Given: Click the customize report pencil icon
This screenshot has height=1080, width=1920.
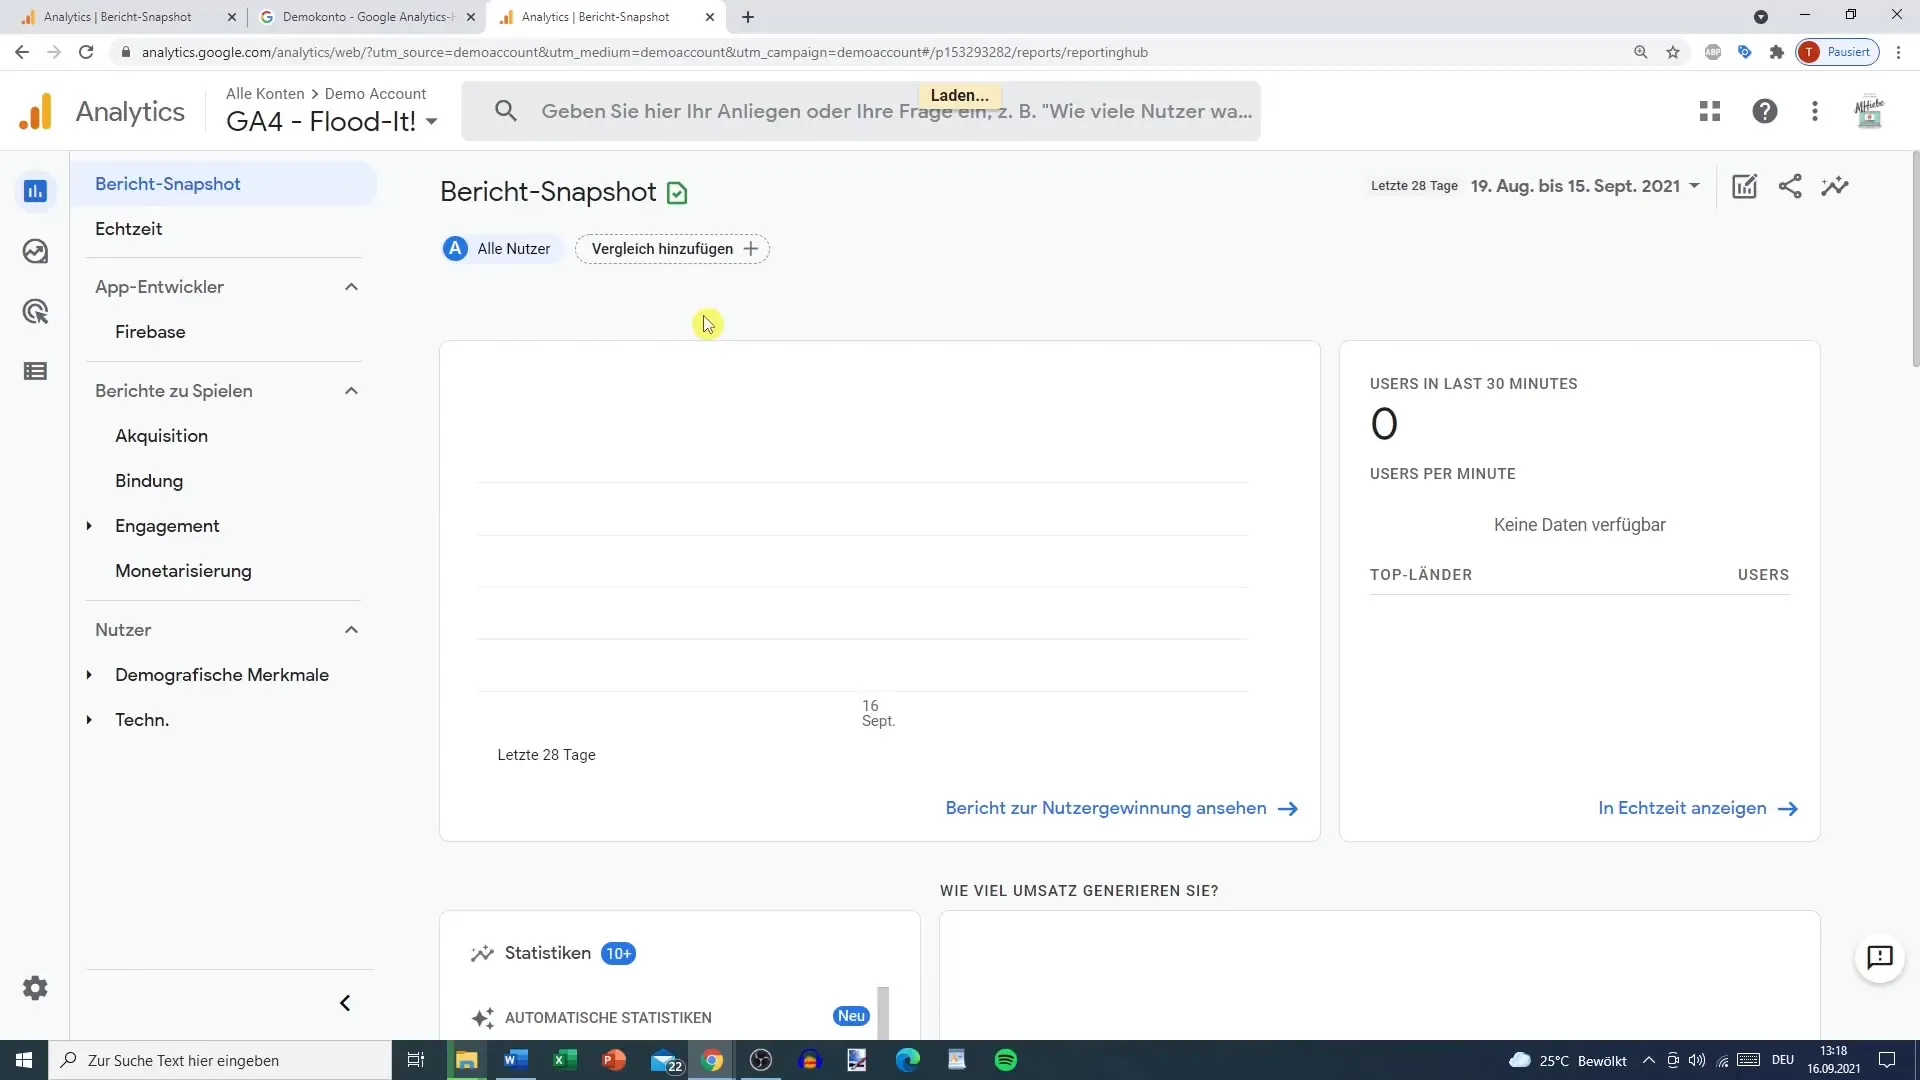Looking at the screenshot, I should [1744, 186].
